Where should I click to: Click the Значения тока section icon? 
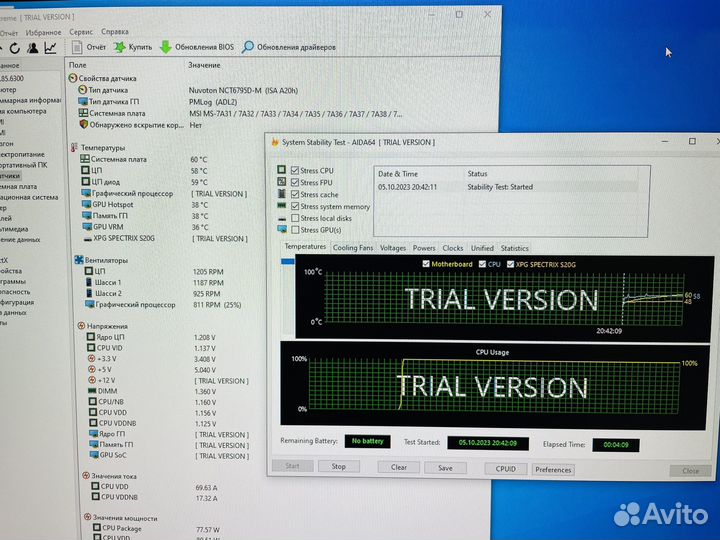(x=85, y=475)
